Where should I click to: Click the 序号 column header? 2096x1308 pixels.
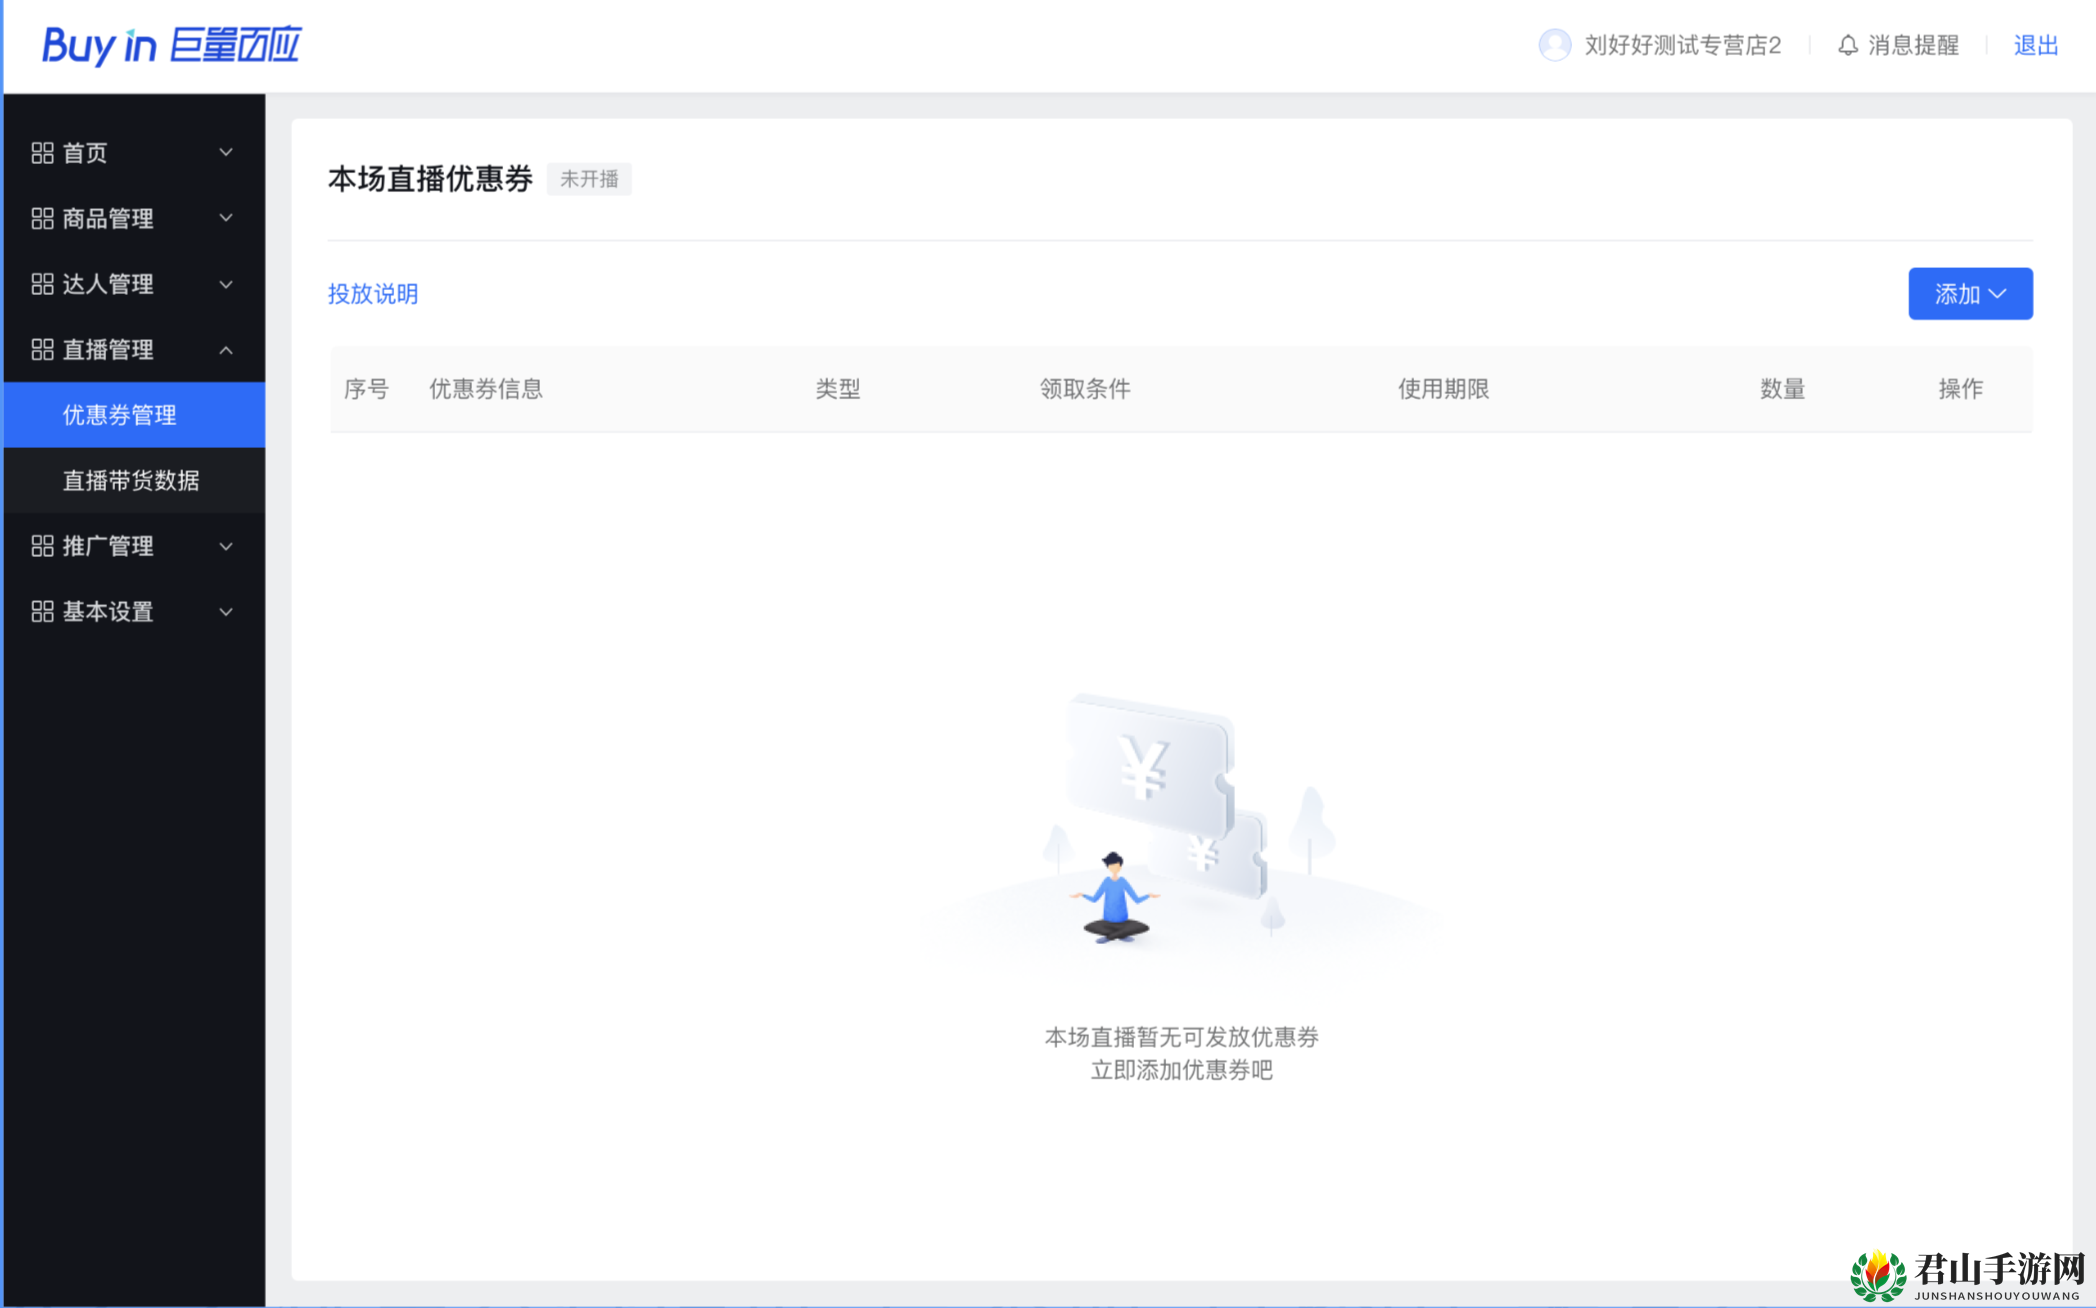[x=366, y=389]
